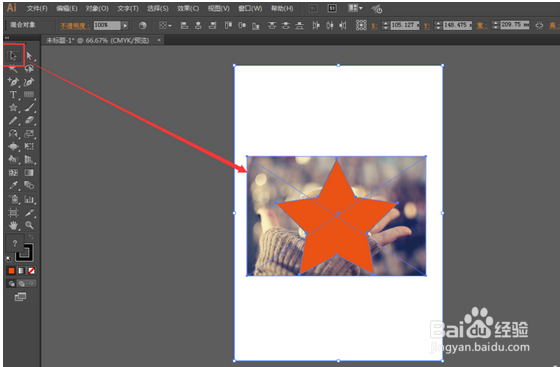Select the Column Graph tool

tap(29, 199)
